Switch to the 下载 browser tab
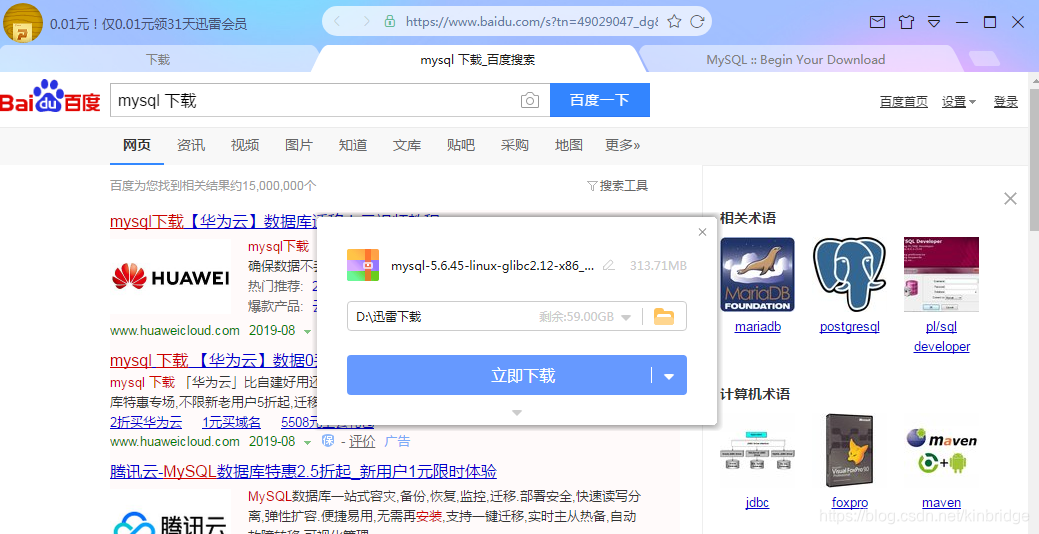This screenshot has height=534, width=1039. tap(158, 59)
